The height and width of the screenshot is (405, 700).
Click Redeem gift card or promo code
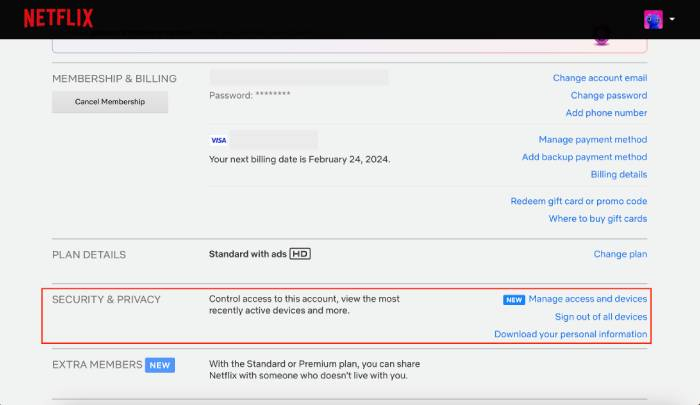tap(579, 201)
